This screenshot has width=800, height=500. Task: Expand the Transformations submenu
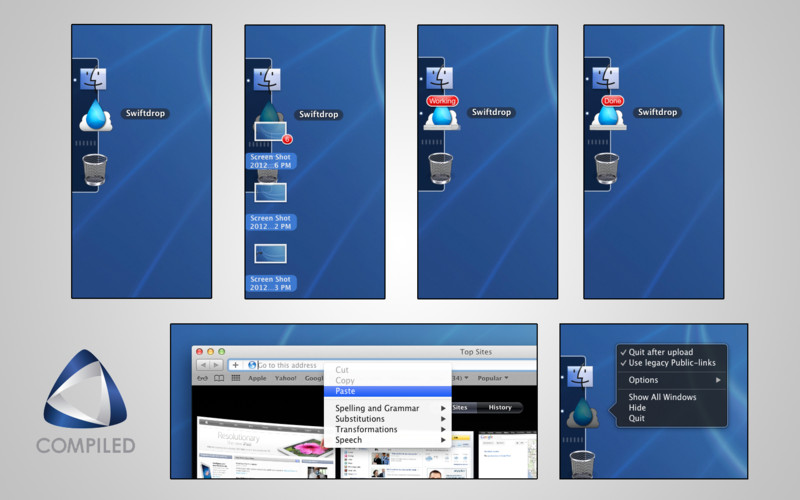[388, 430]
